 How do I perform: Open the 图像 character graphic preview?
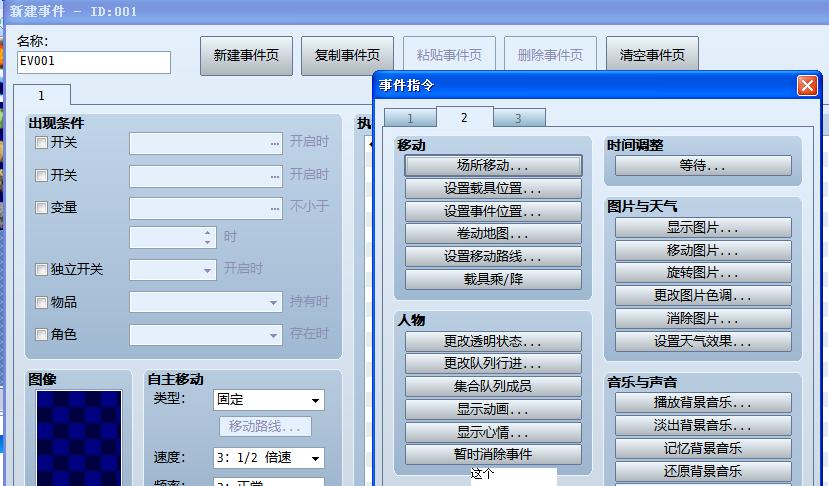point(79,438)
